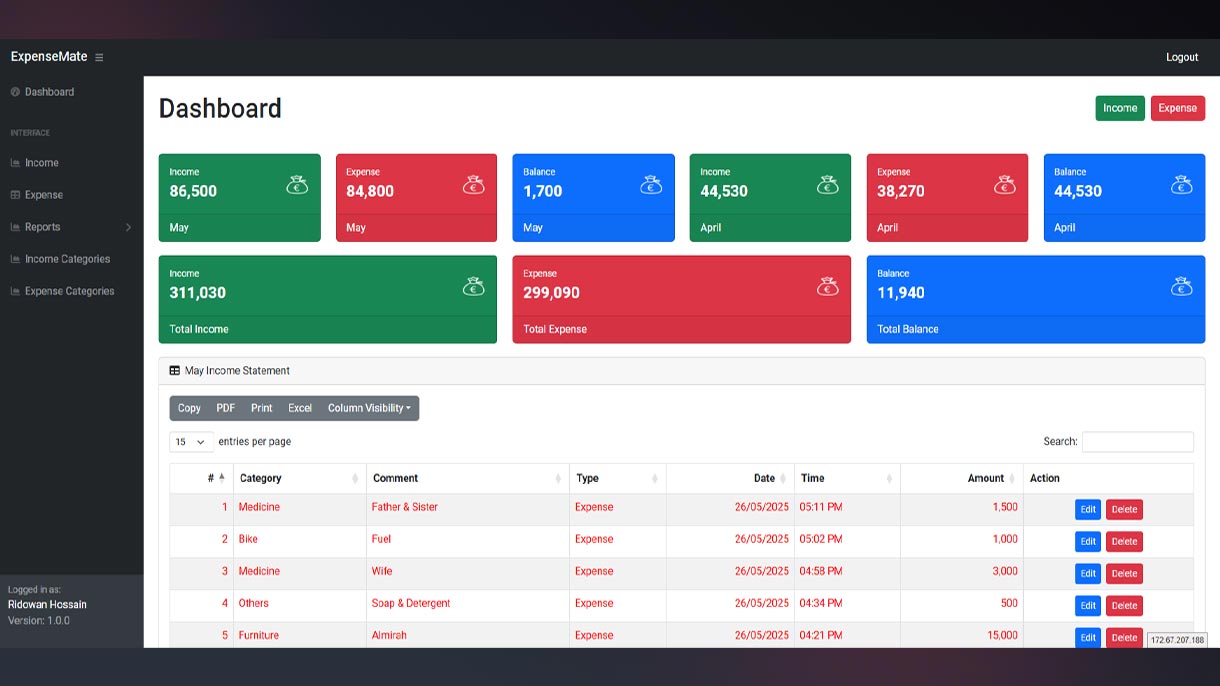Open the entries per page dropdown

pos(191,442)
